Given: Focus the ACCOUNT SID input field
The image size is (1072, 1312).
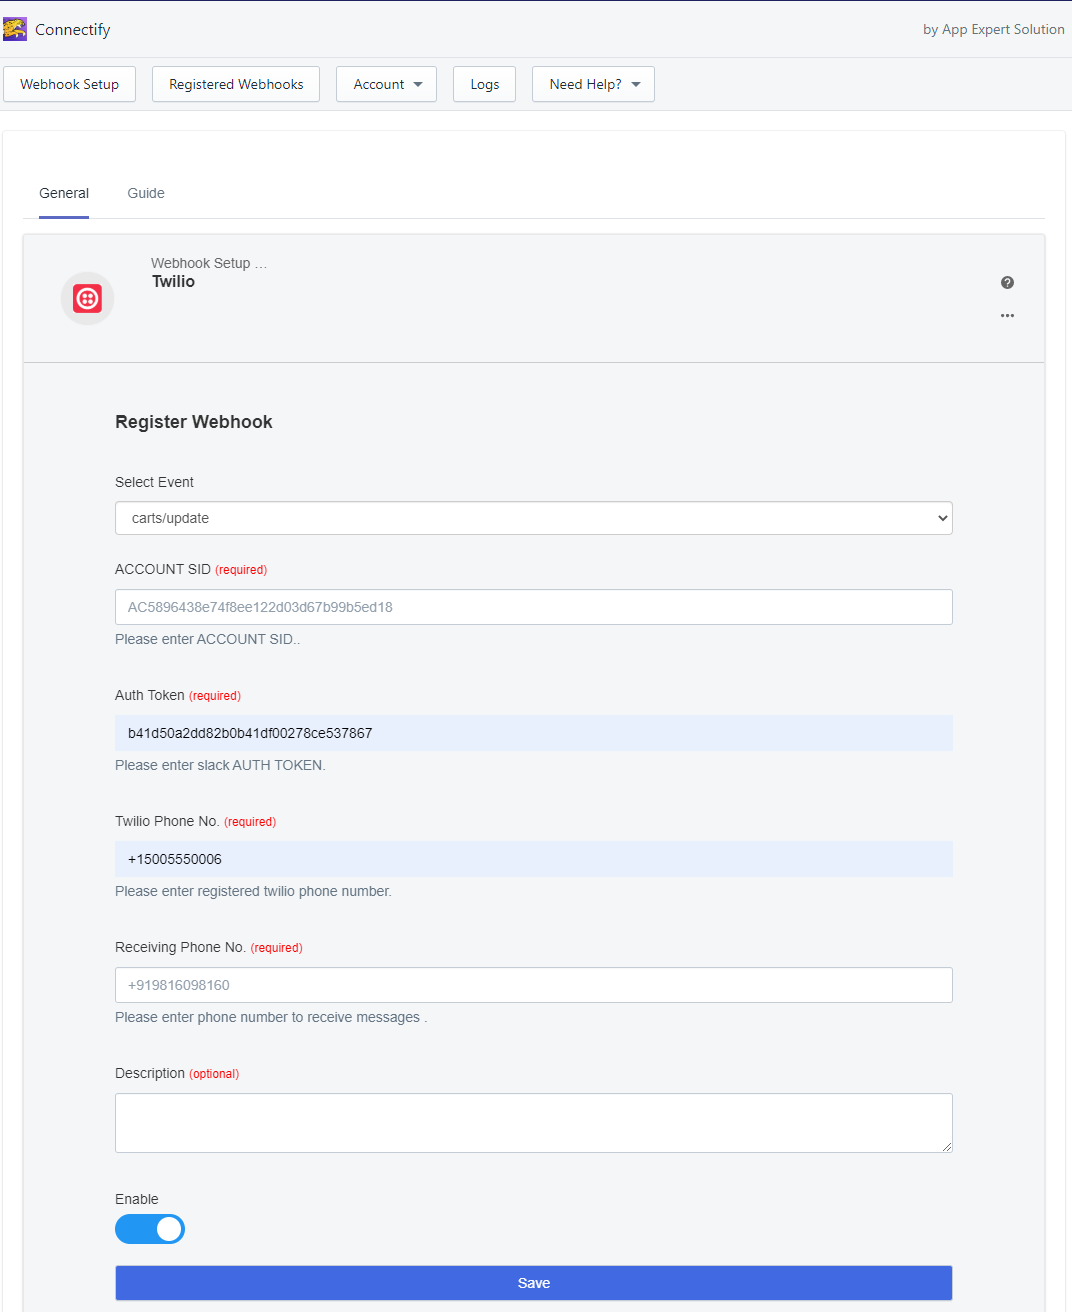Looking at the screenshot, I should click(x=534, y=607).
